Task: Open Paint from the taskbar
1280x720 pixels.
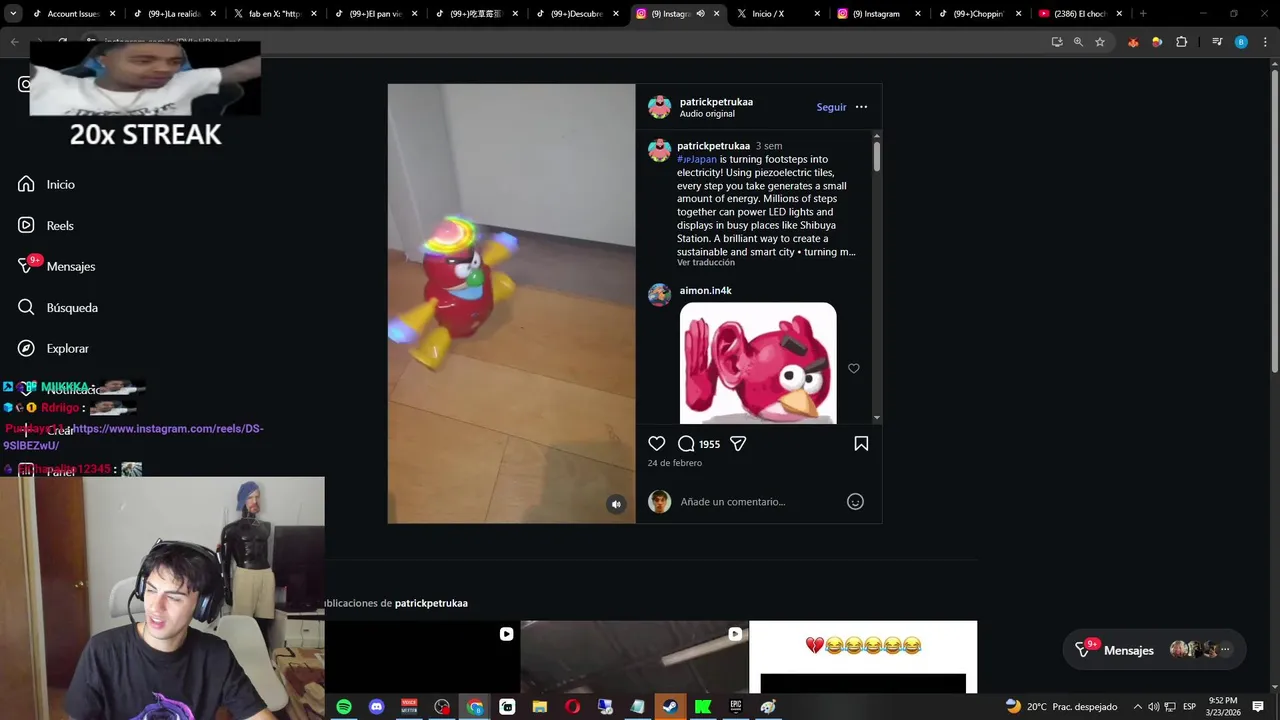Action: click(x=768, y=707)
